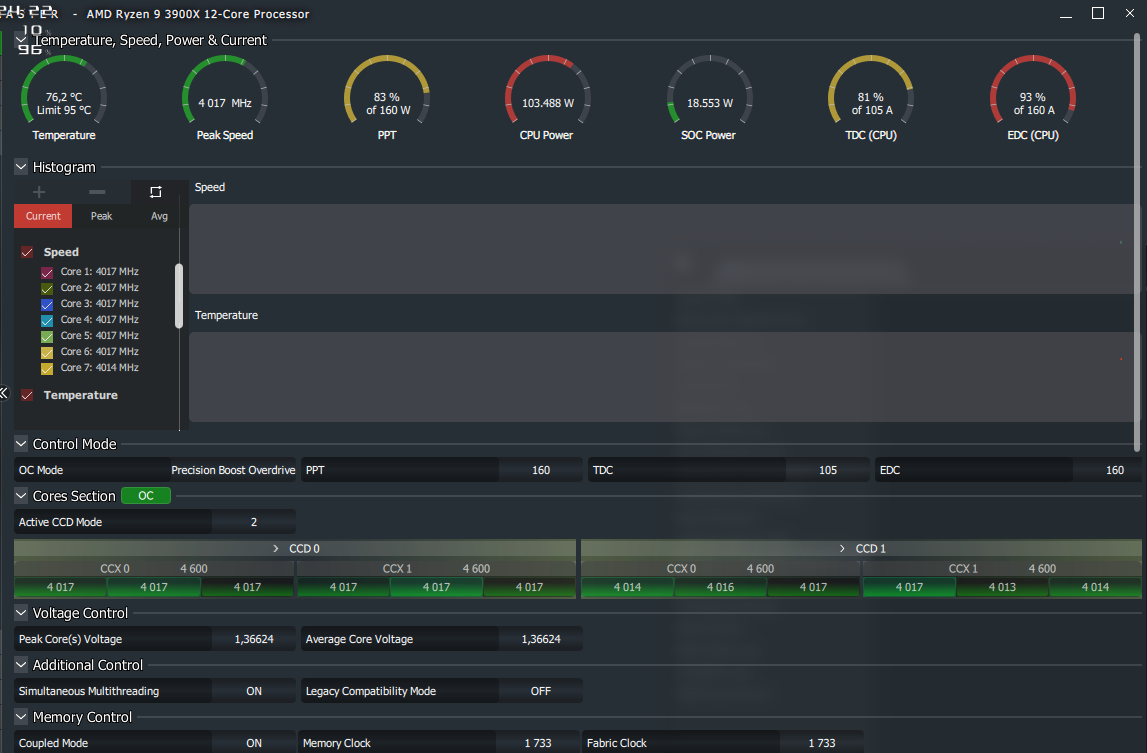Expand the CCD 1 chevron
The image size is (1147, 753).
pyautogui.click(x=842, y=548)
